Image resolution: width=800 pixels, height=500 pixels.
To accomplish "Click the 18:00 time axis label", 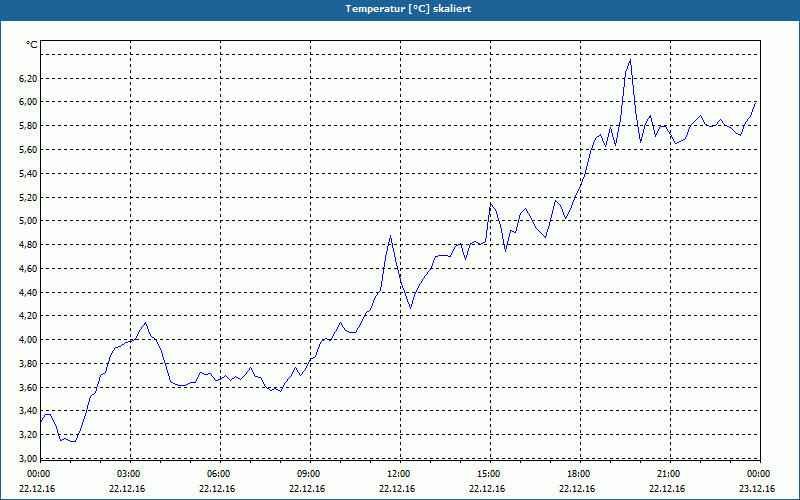I will [x=581, y=474].
